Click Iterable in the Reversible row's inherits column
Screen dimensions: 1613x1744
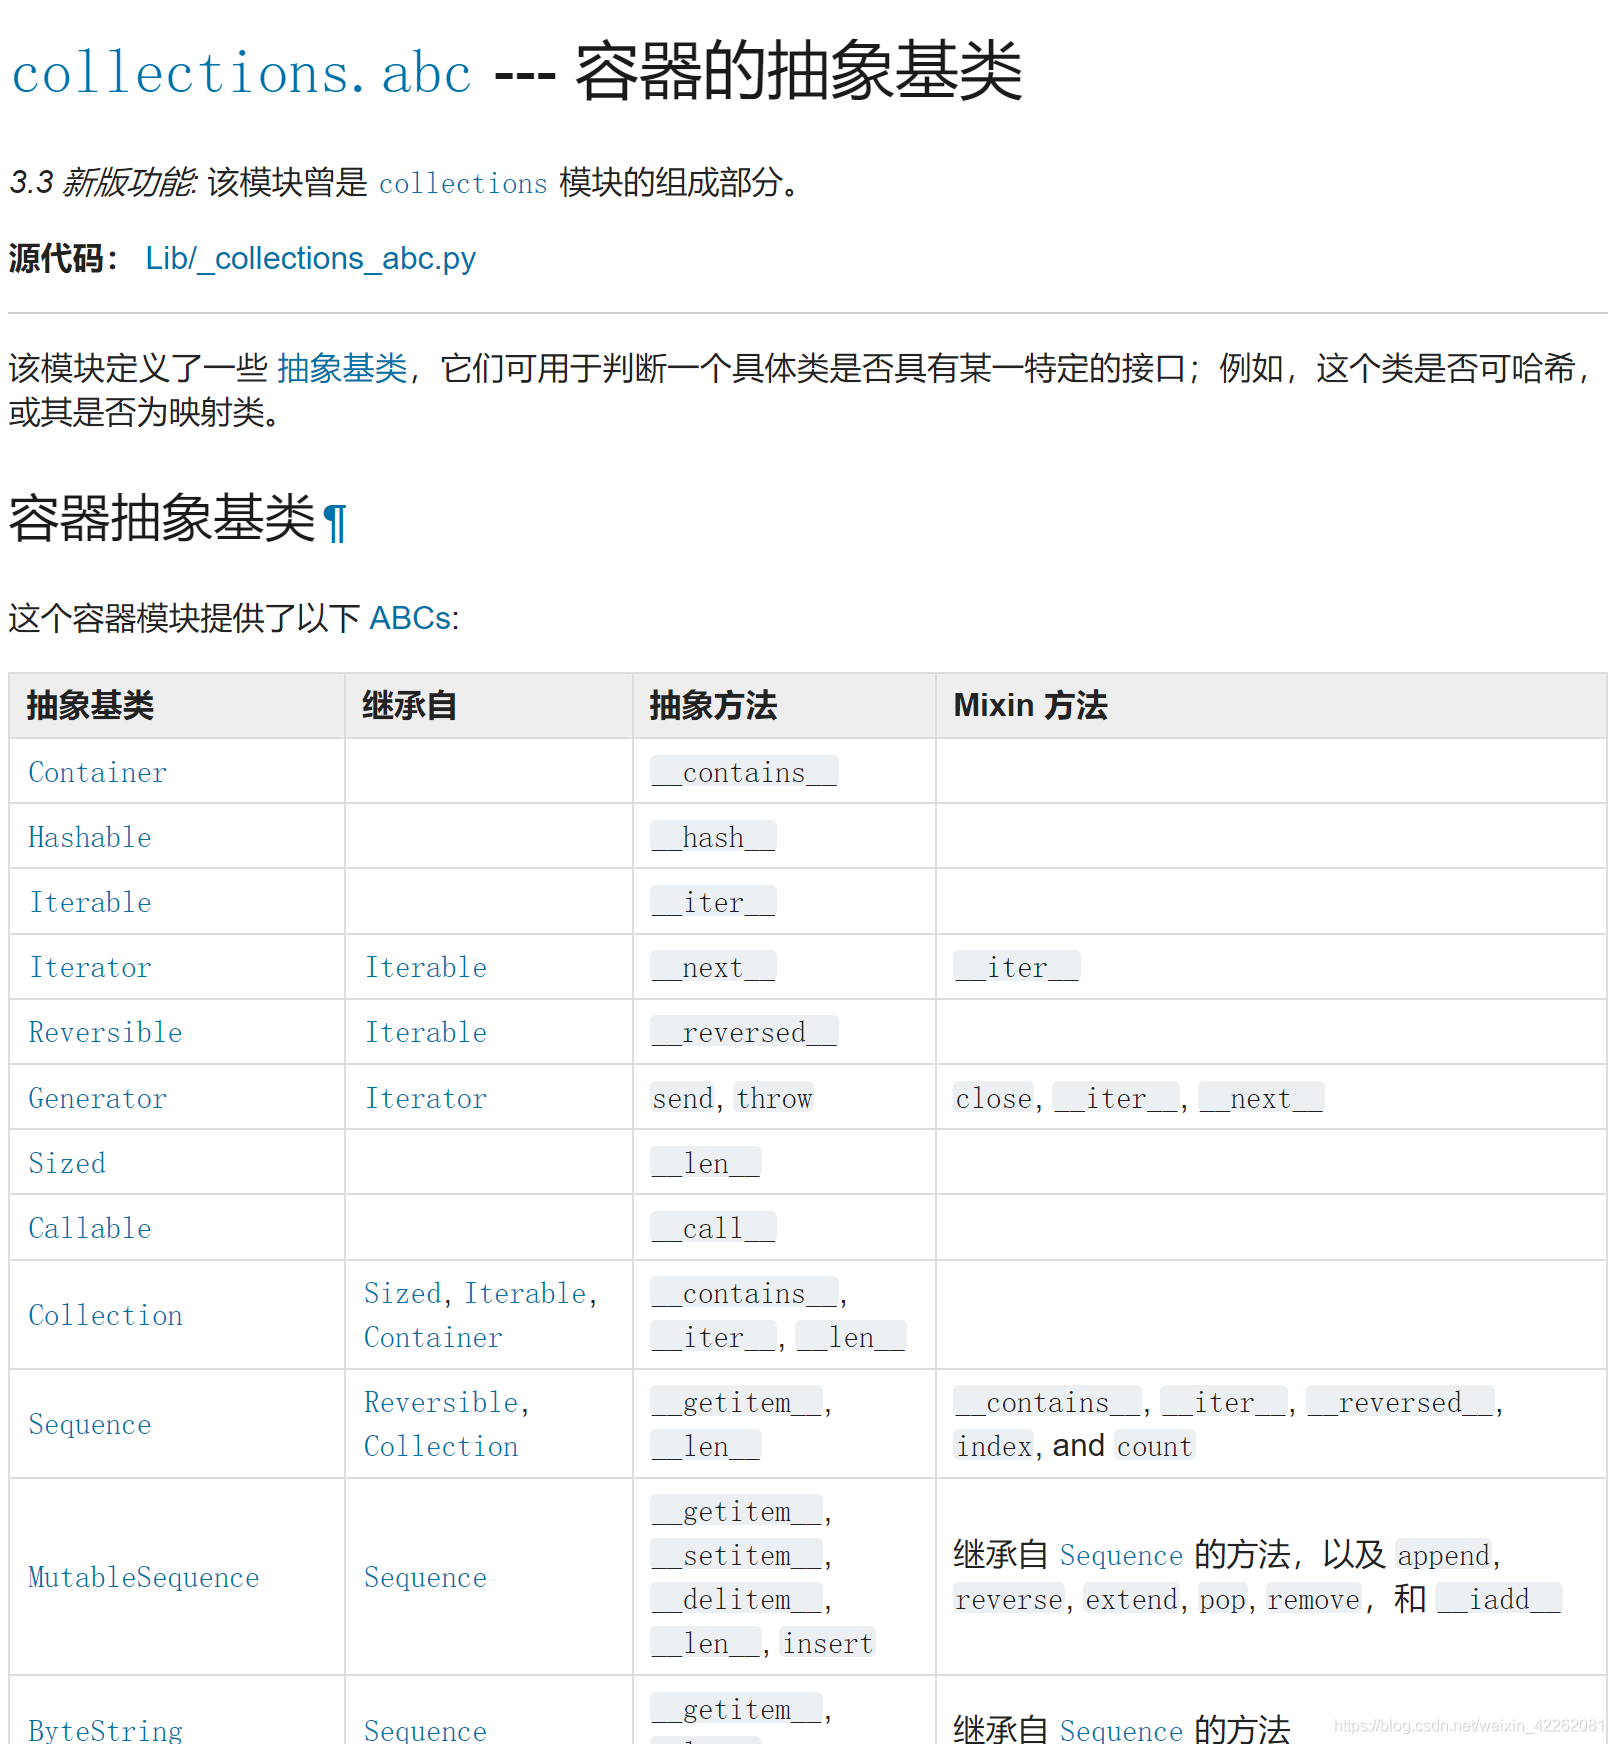tap(426, 1032)
